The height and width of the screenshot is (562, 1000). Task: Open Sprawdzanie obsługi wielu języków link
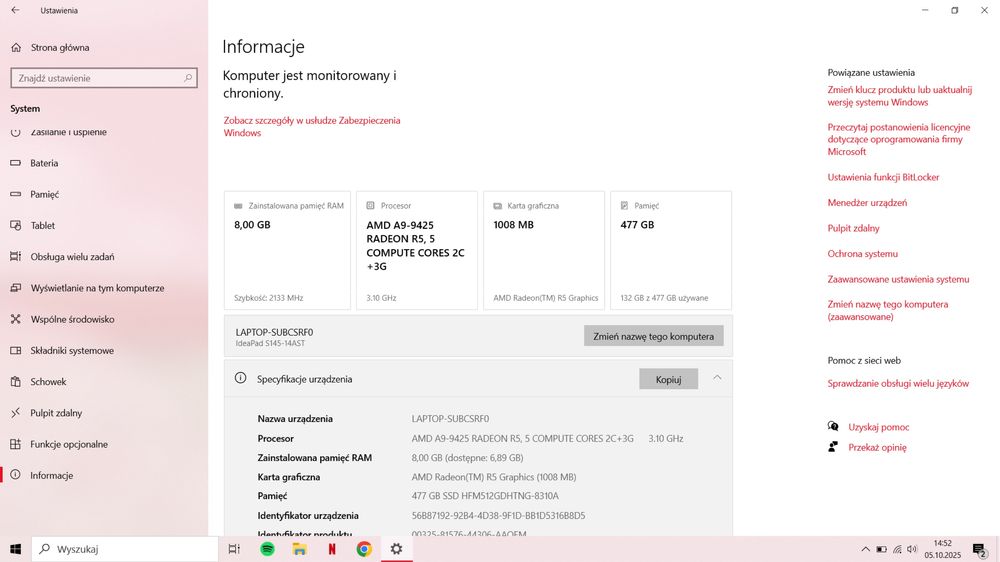pyautogui.click(x=898, y=384)
